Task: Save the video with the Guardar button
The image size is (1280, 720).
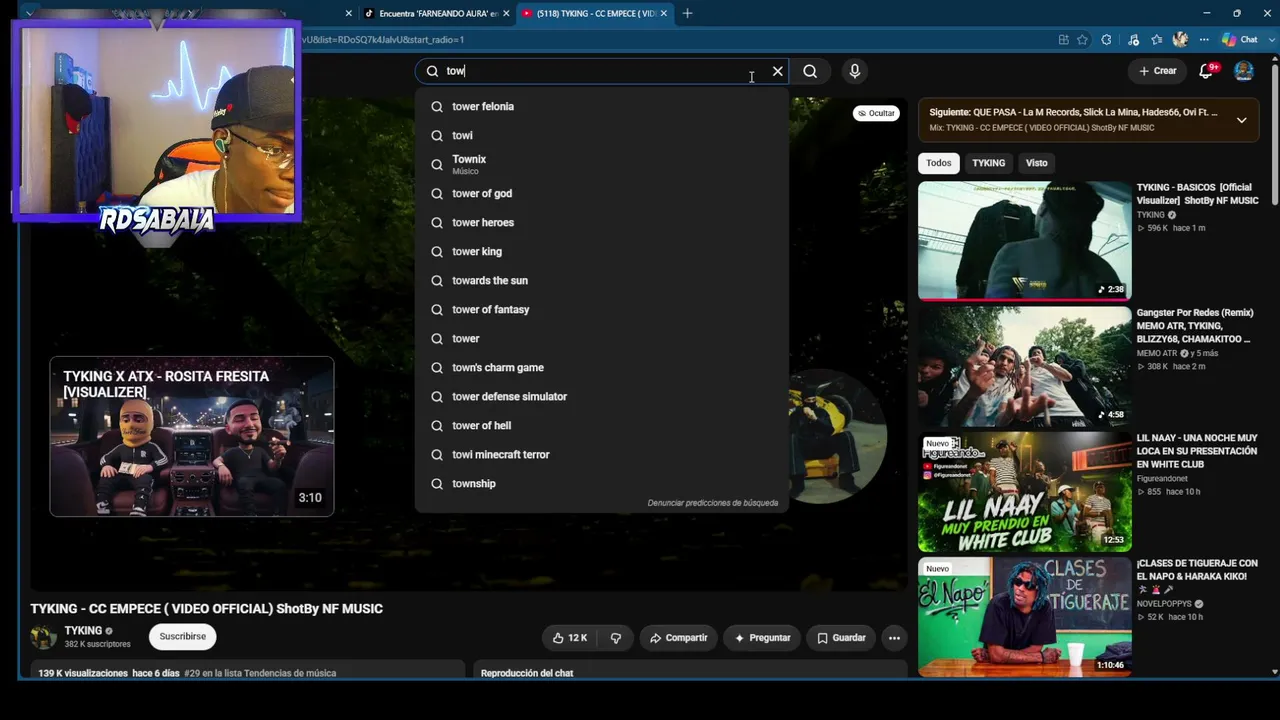Action: [840, 638]
